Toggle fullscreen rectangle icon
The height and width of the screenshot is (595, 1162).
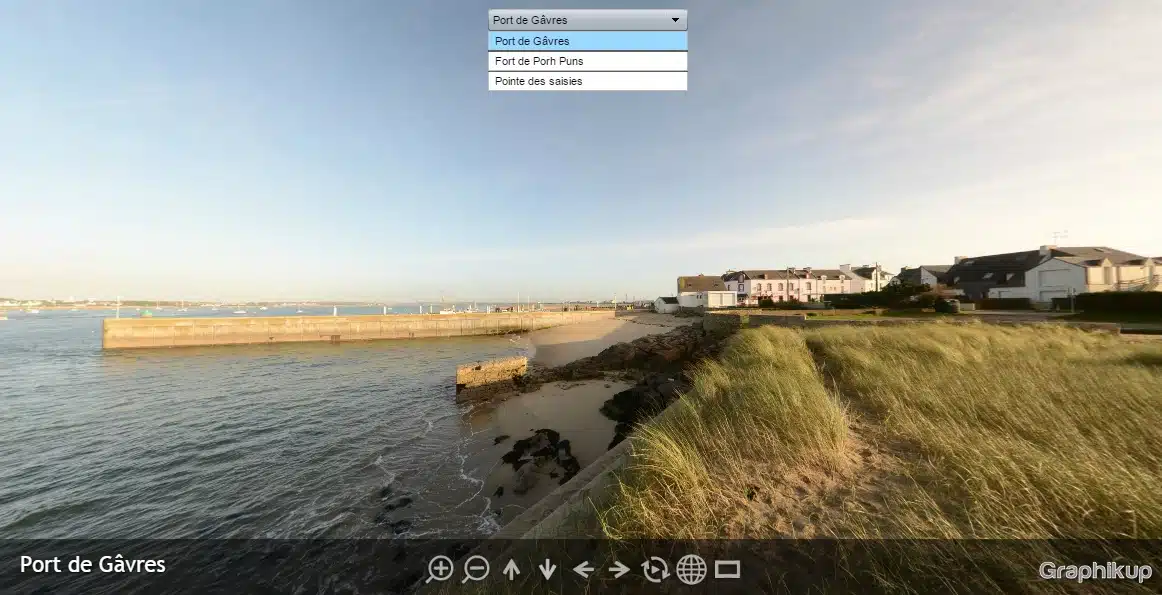[727, 569]
